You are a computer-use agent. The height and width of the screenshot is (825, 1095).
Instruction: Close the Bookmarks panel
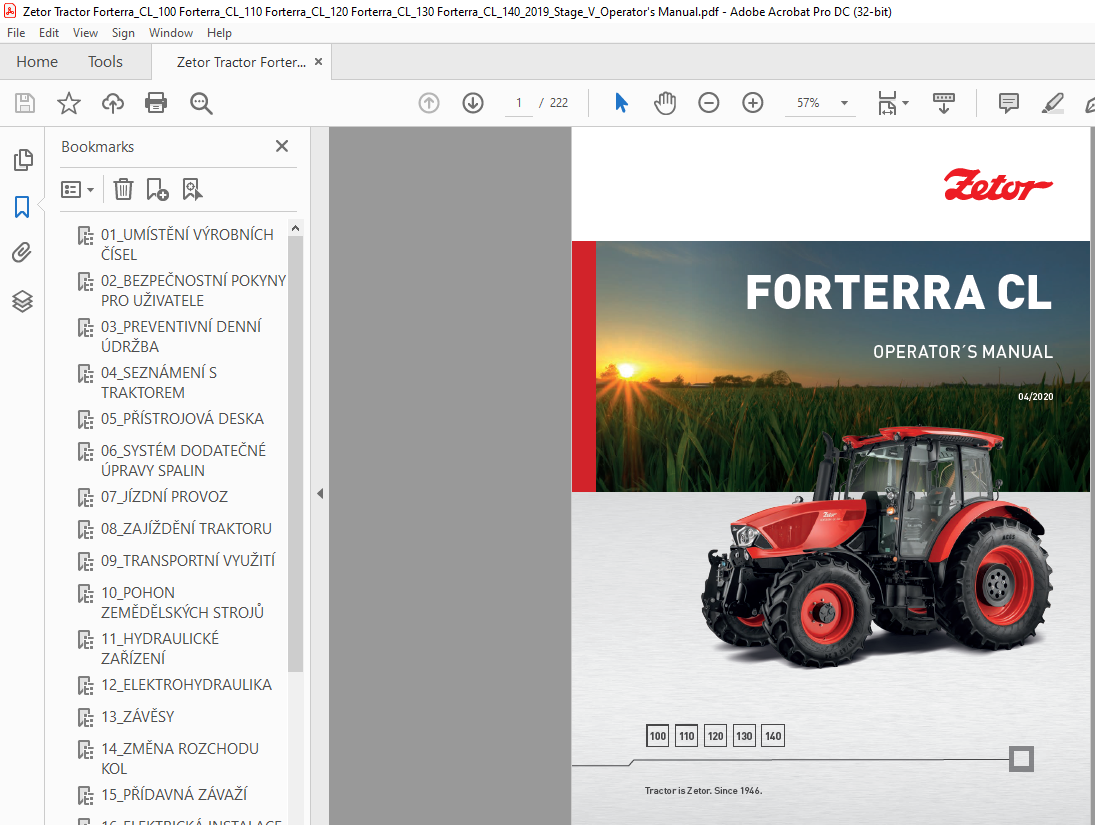[281, 146]
